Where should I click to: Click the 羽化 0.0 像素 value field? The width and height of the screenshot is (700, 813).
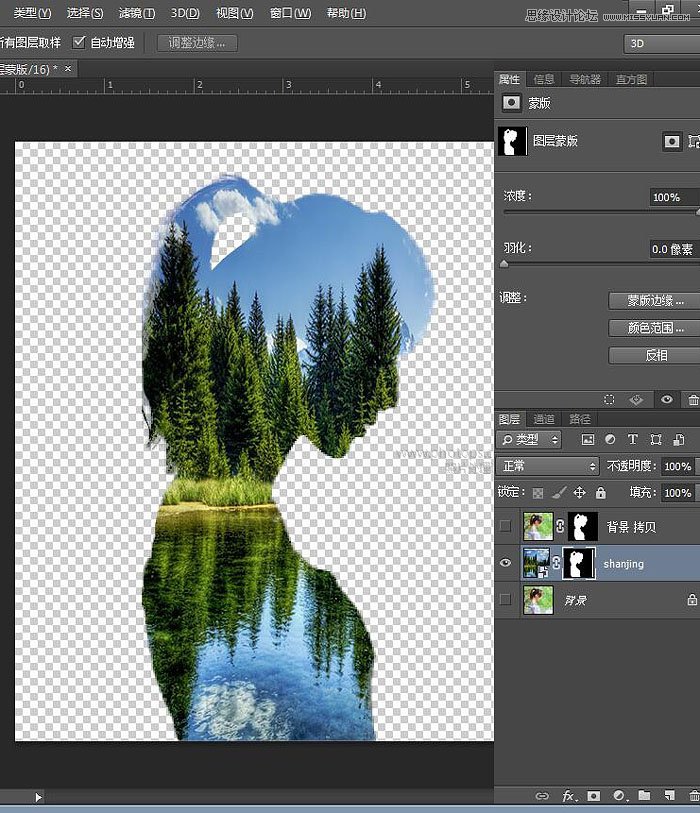click(x=675, y=249)
